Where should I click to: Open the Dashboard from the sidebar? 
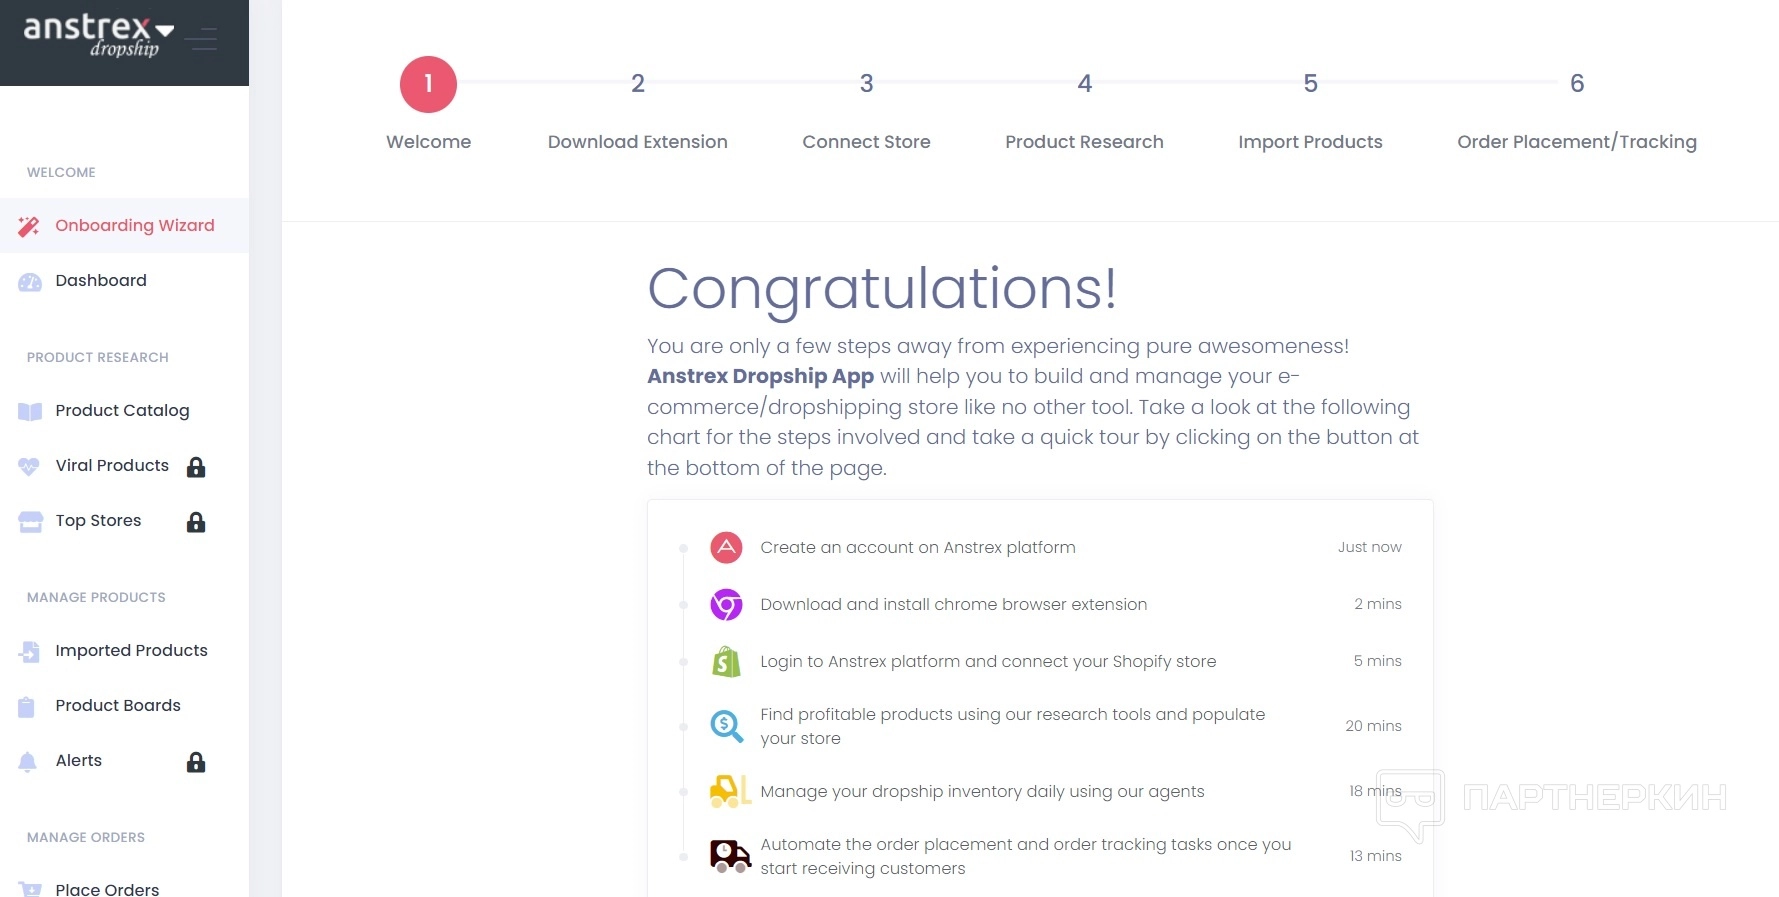tap(101, 281)
